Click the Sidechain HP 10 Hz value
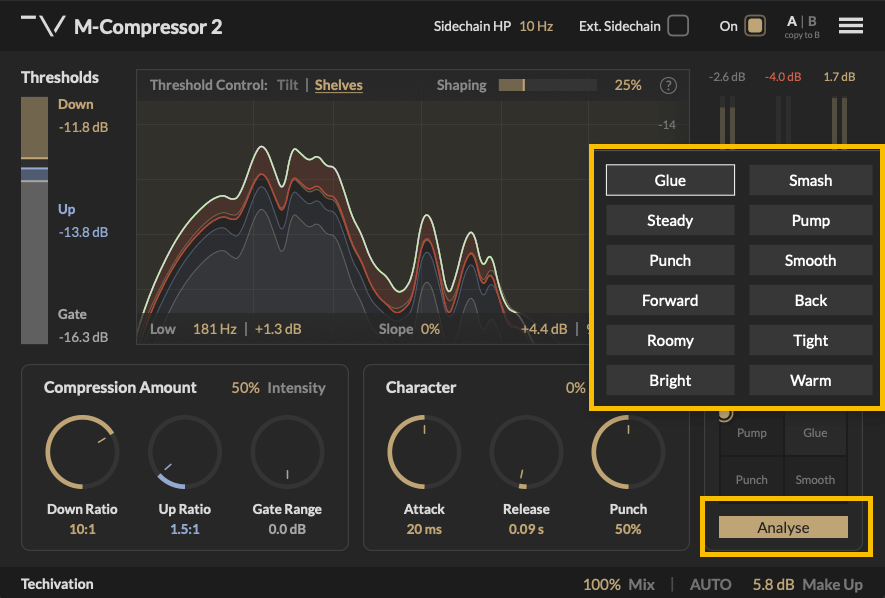This screenshot has width=885, height=598. 536,27
